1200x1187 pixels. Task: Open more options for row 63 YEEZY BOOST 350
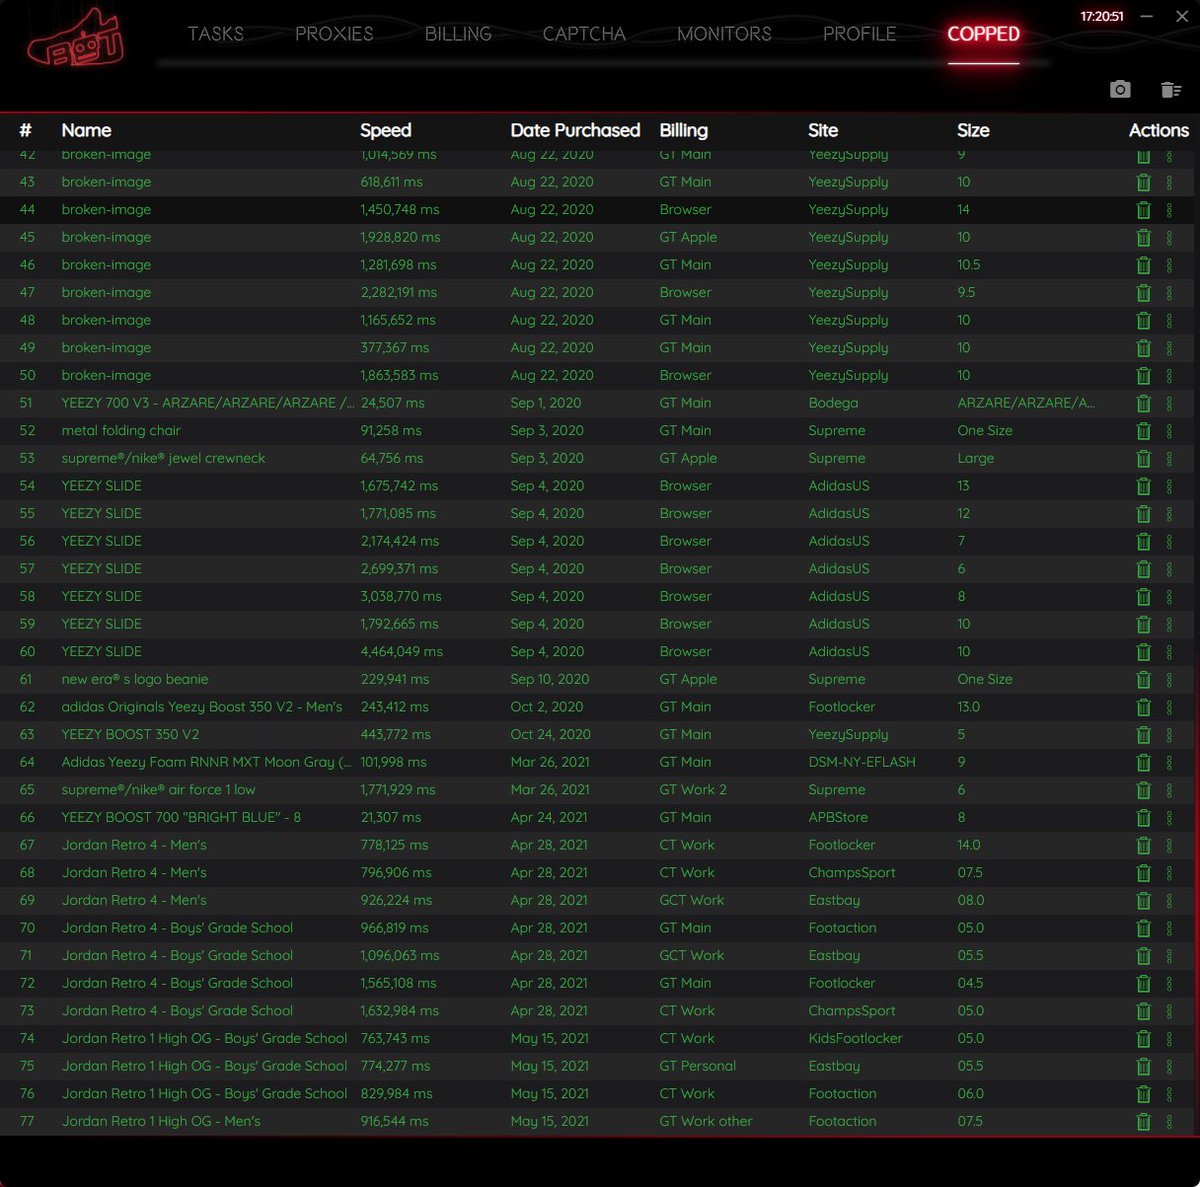click(1169, 735)
